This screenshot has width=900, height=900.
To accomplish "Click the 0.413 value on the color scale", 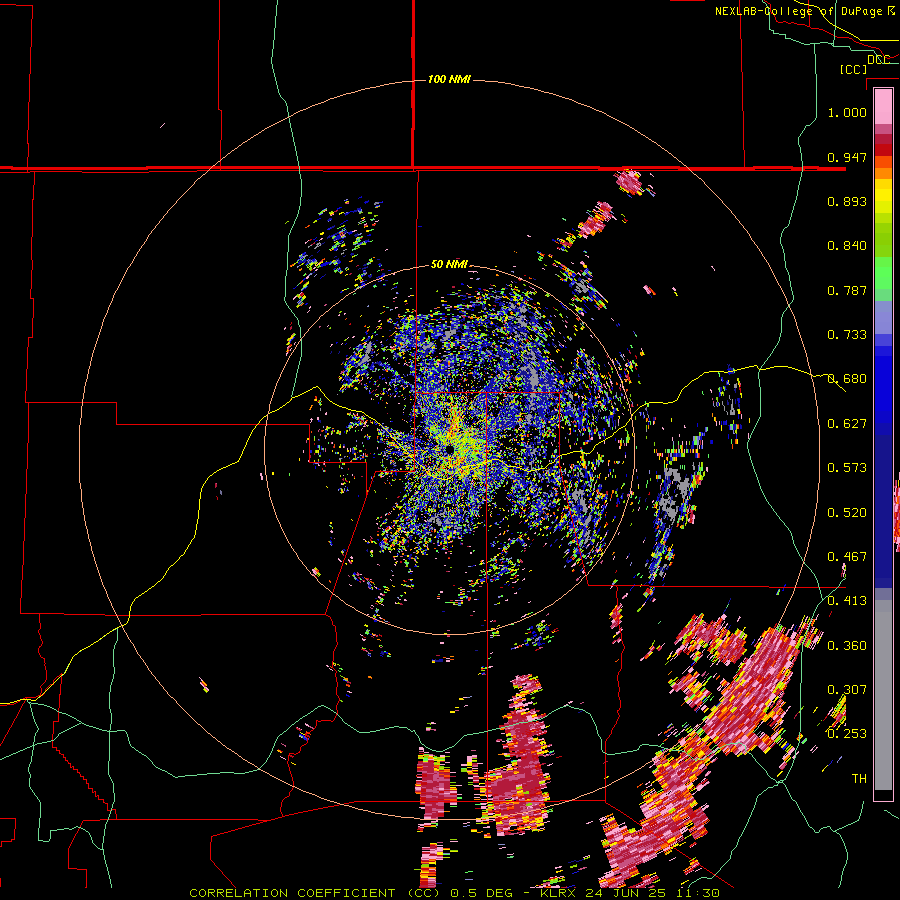I will [x=847, y=601].
